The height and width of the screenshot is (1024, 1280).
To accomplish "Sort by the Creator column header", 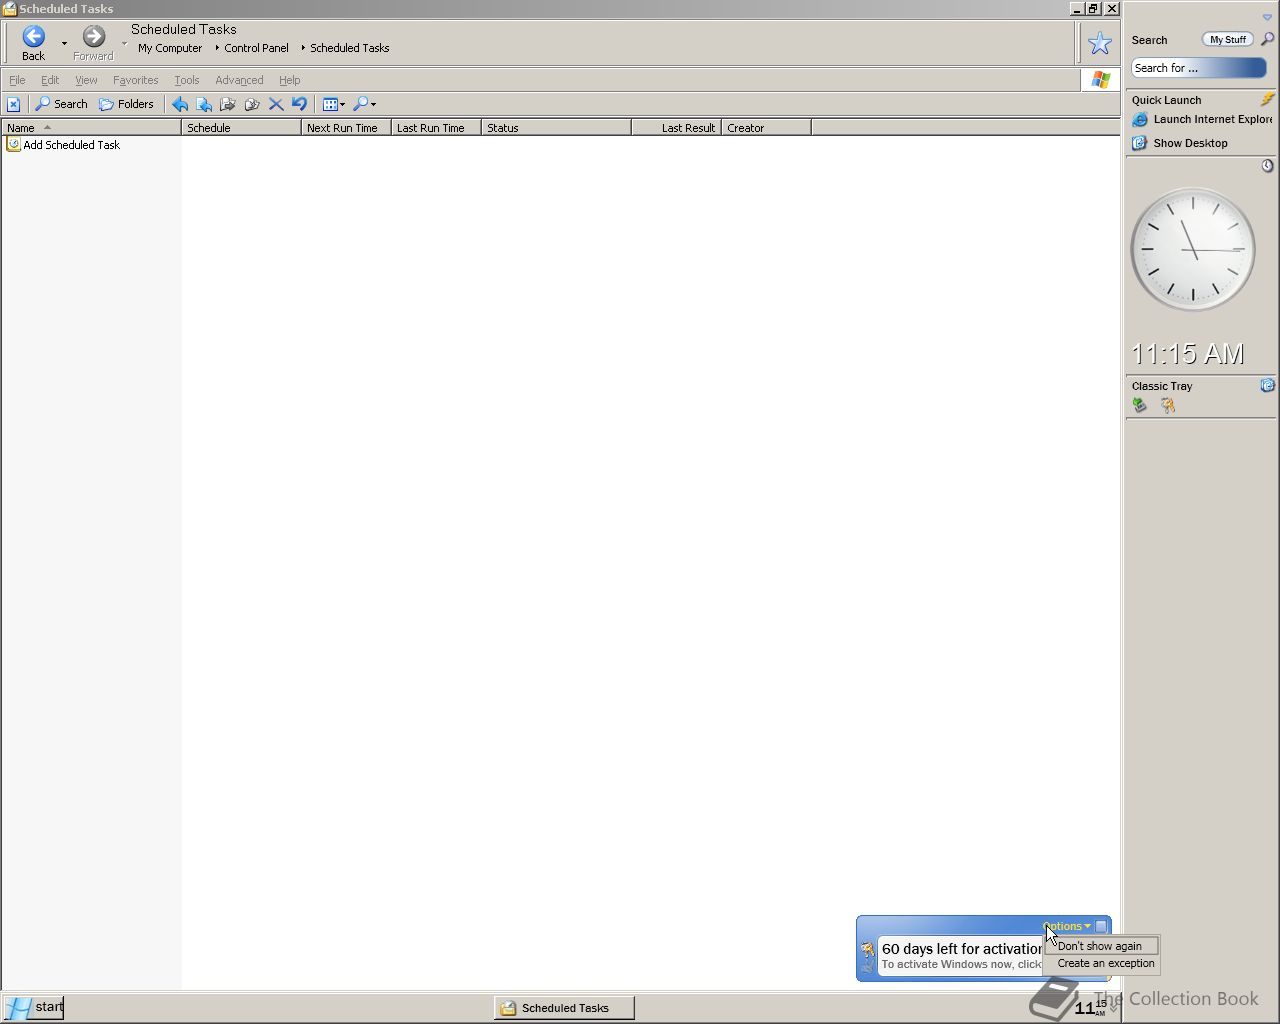I will point(766,128).
